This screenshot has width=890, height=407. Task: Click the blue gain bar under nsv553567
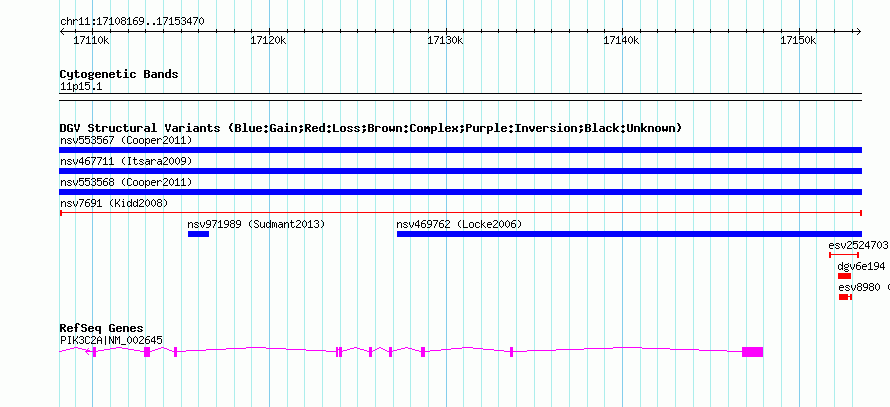coord(460,150)
